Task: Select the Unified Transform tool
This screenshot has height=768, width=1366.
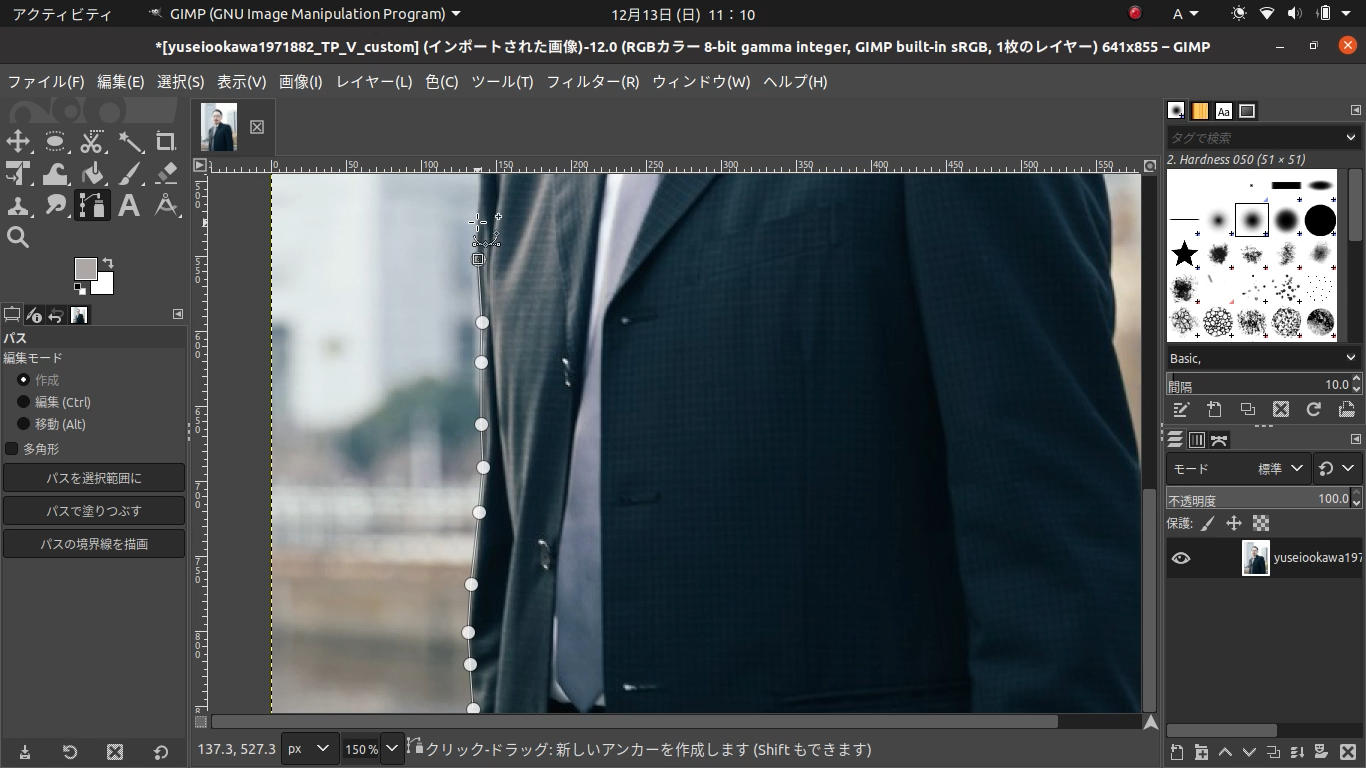Action: tap(18, 173)
